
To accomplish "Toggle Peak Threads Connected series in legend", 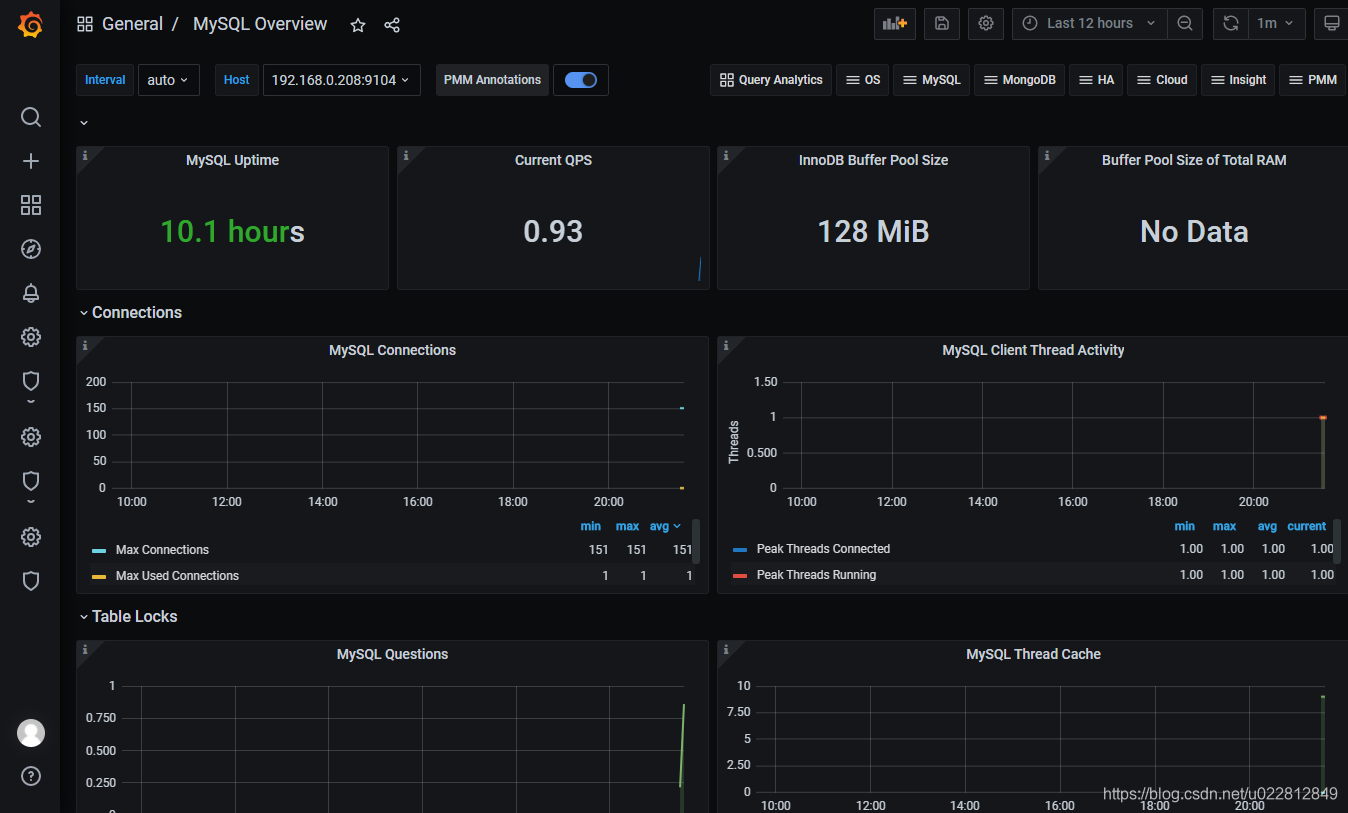I will coord(823,549).
